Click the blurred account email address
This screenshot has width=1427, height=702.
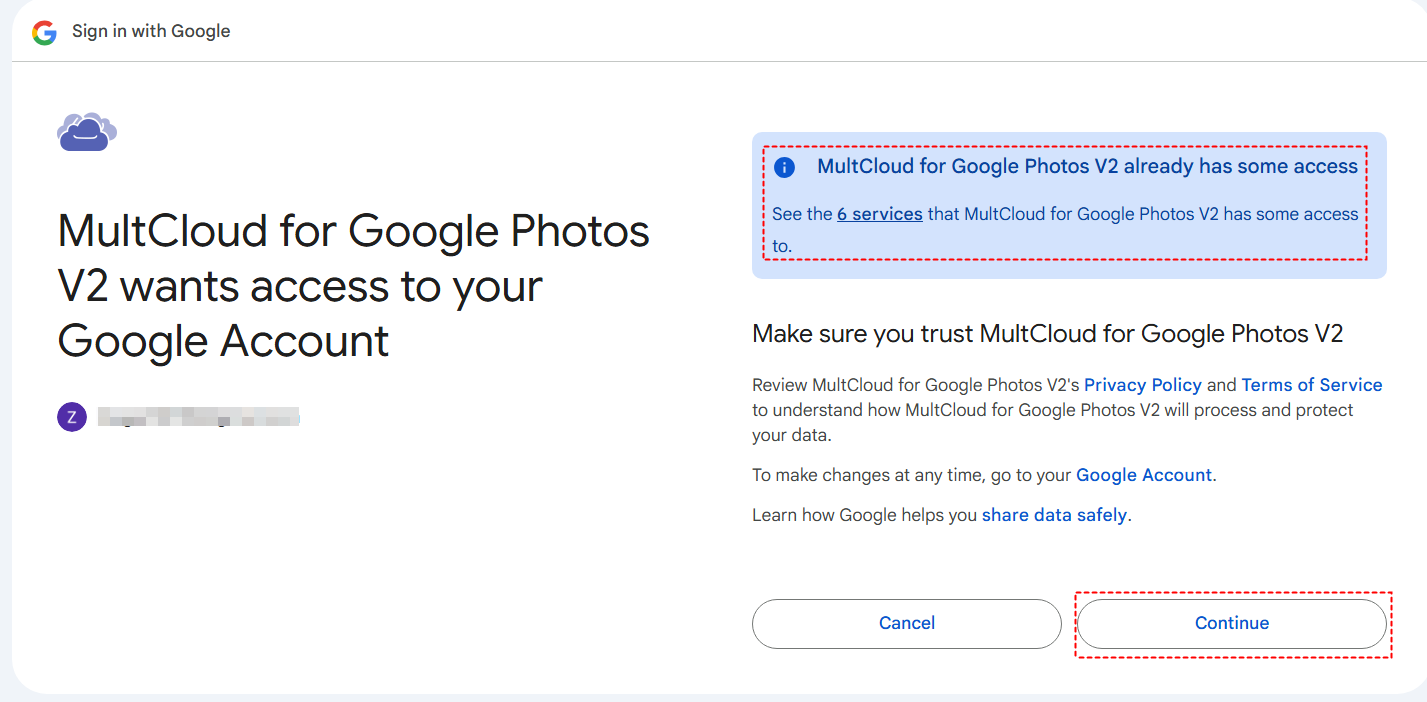pyautogui.click(x=199, y=417)
